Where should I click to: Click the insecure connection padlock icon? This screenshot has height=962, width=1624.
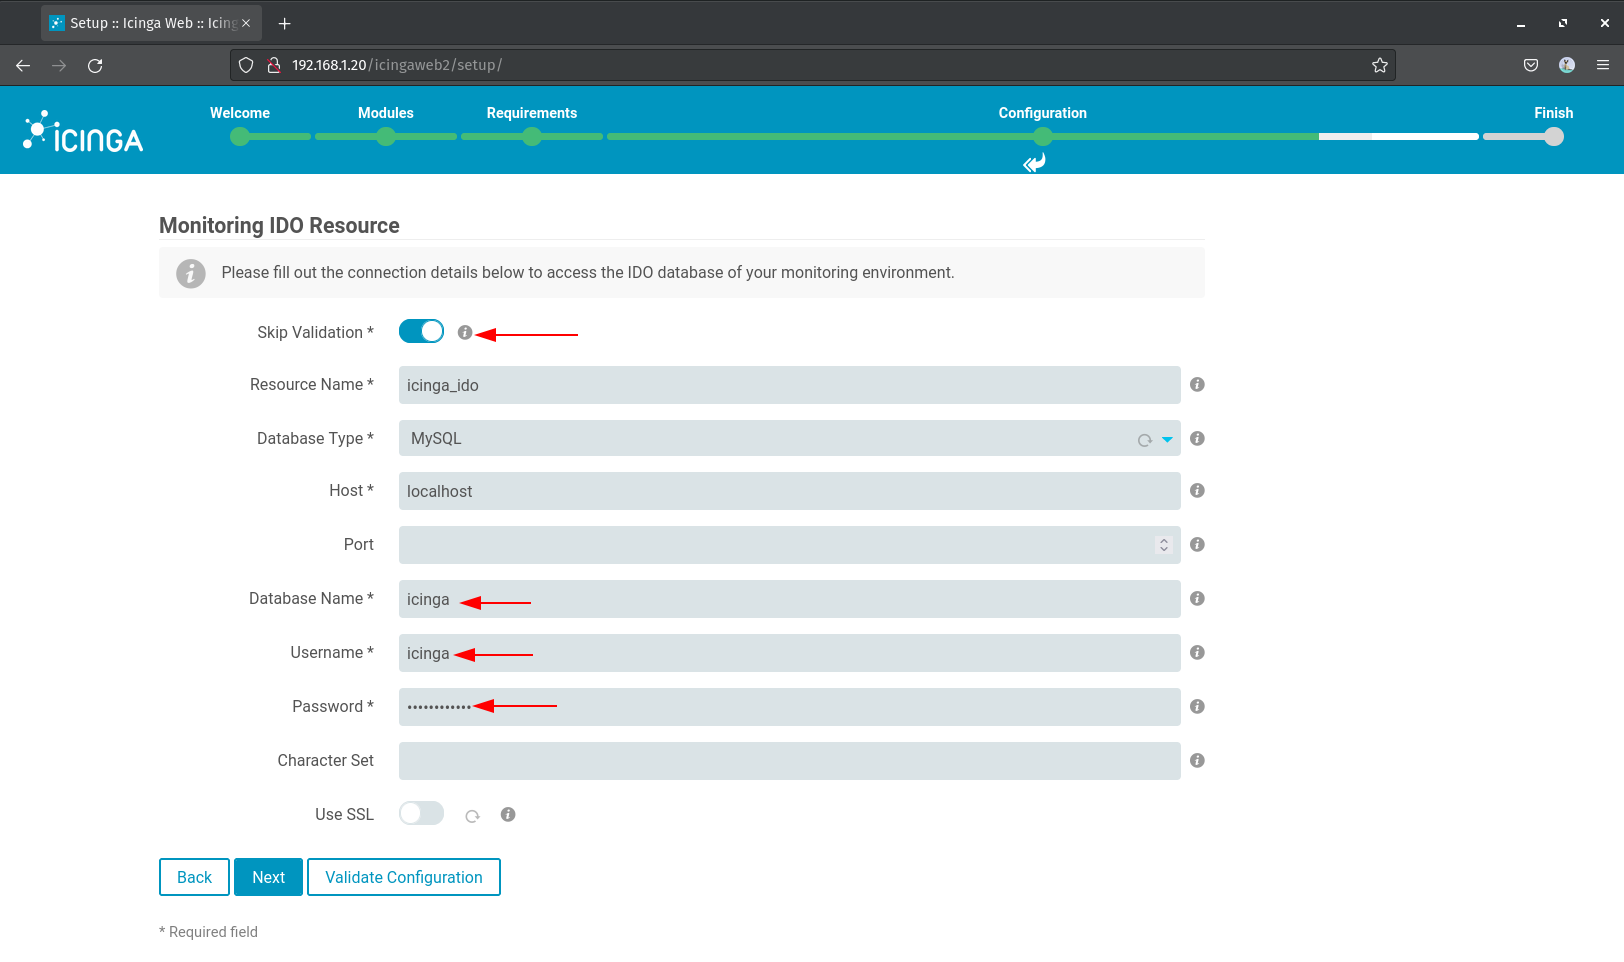click(273, 65)
